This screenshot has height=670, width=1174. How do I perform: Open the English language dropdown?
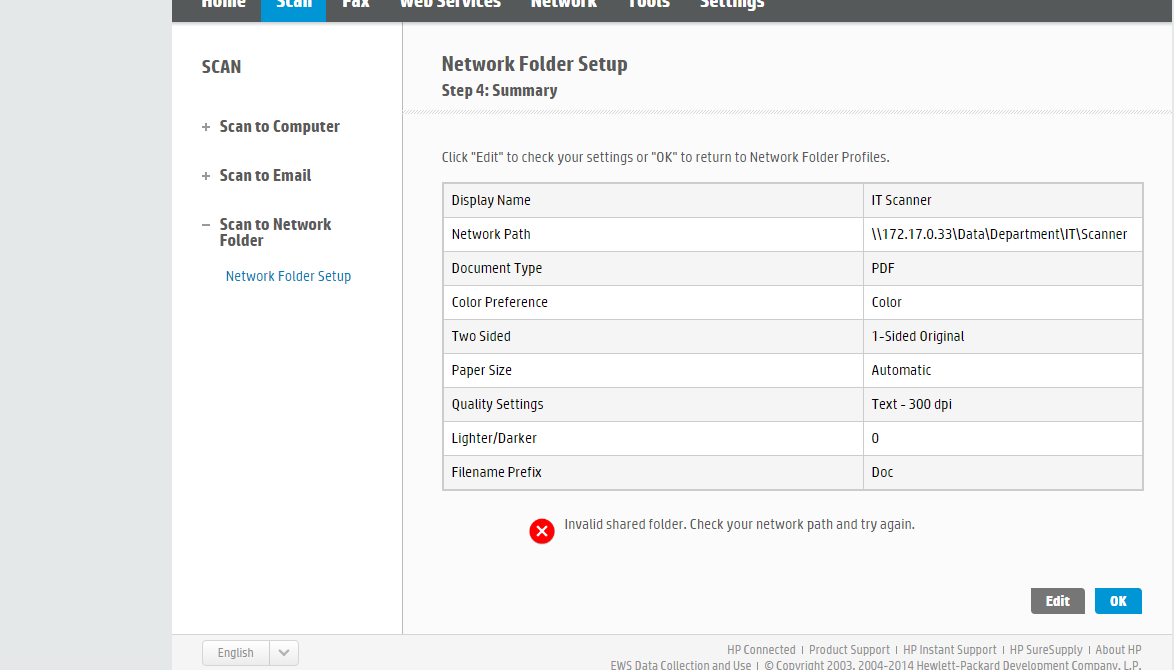pos(283,653)
